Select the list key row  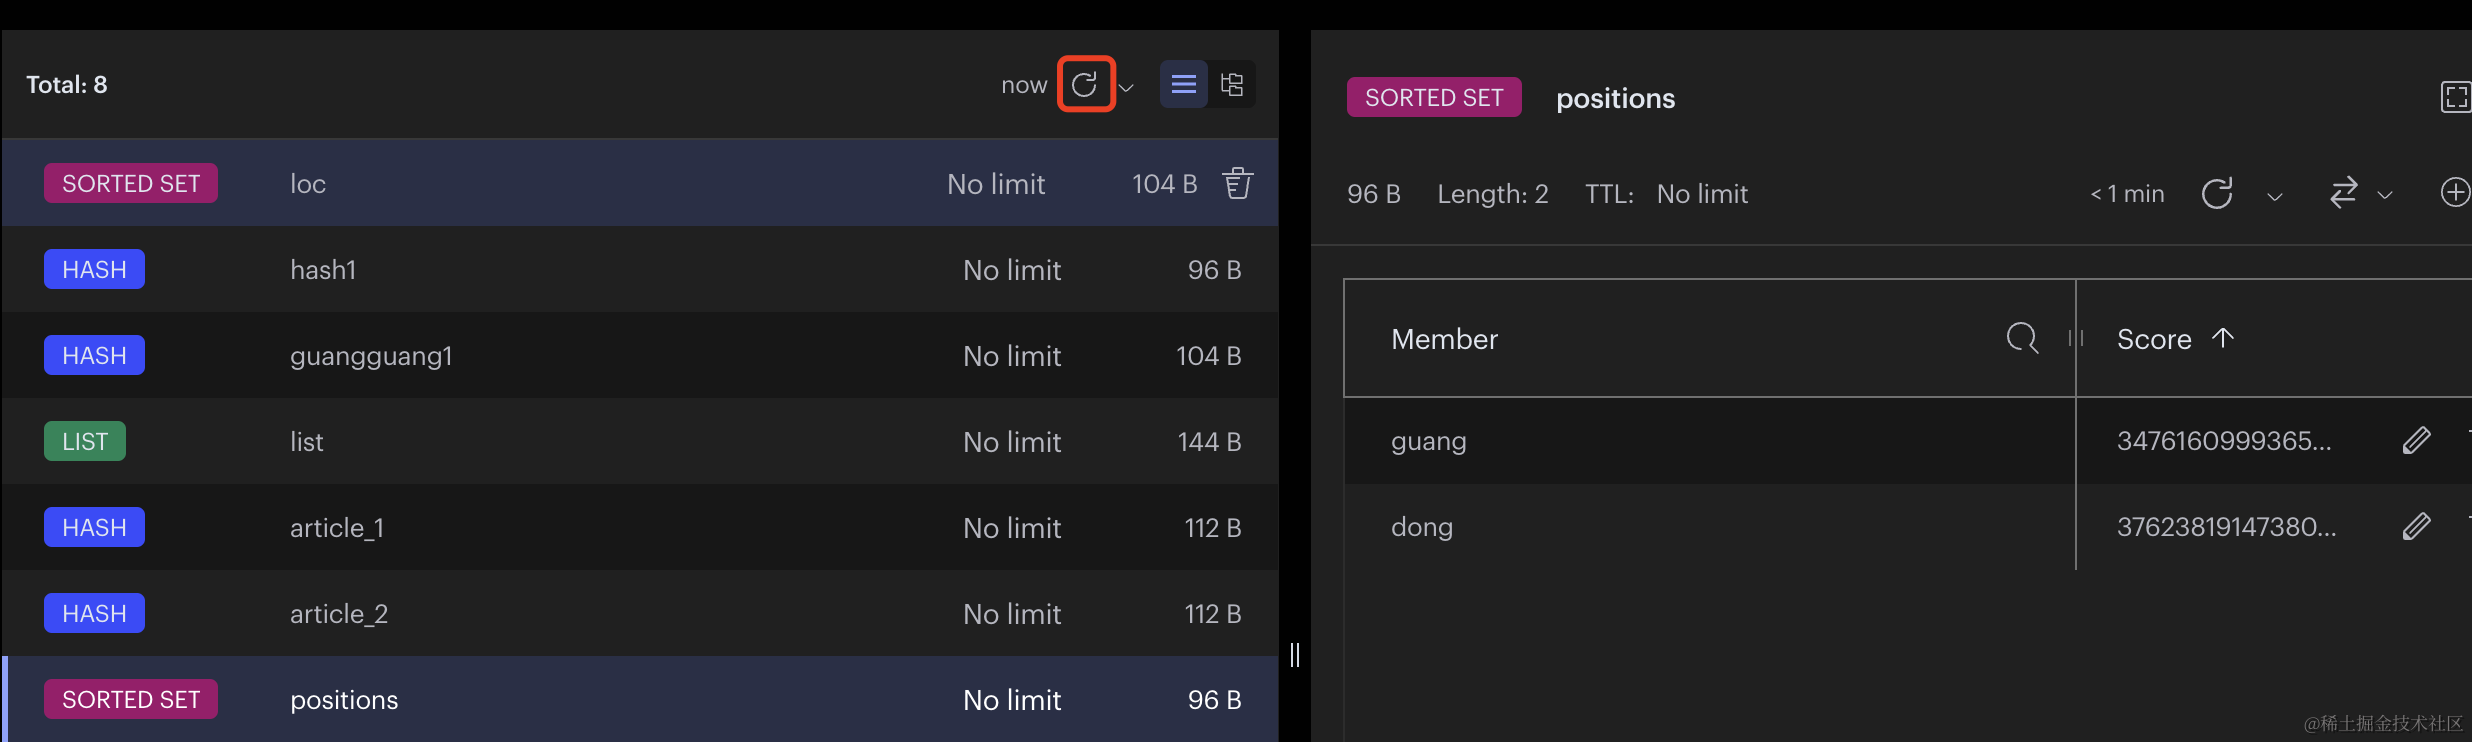[x=640, y=442]
